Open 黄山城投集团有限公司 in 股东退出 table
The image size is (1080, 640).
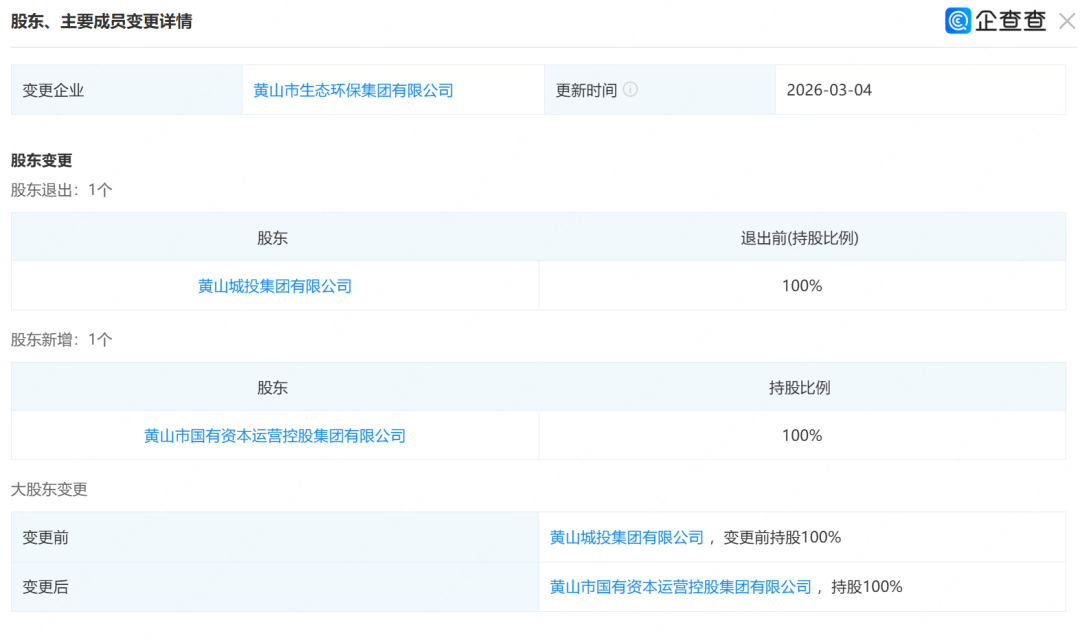point(275,286)
